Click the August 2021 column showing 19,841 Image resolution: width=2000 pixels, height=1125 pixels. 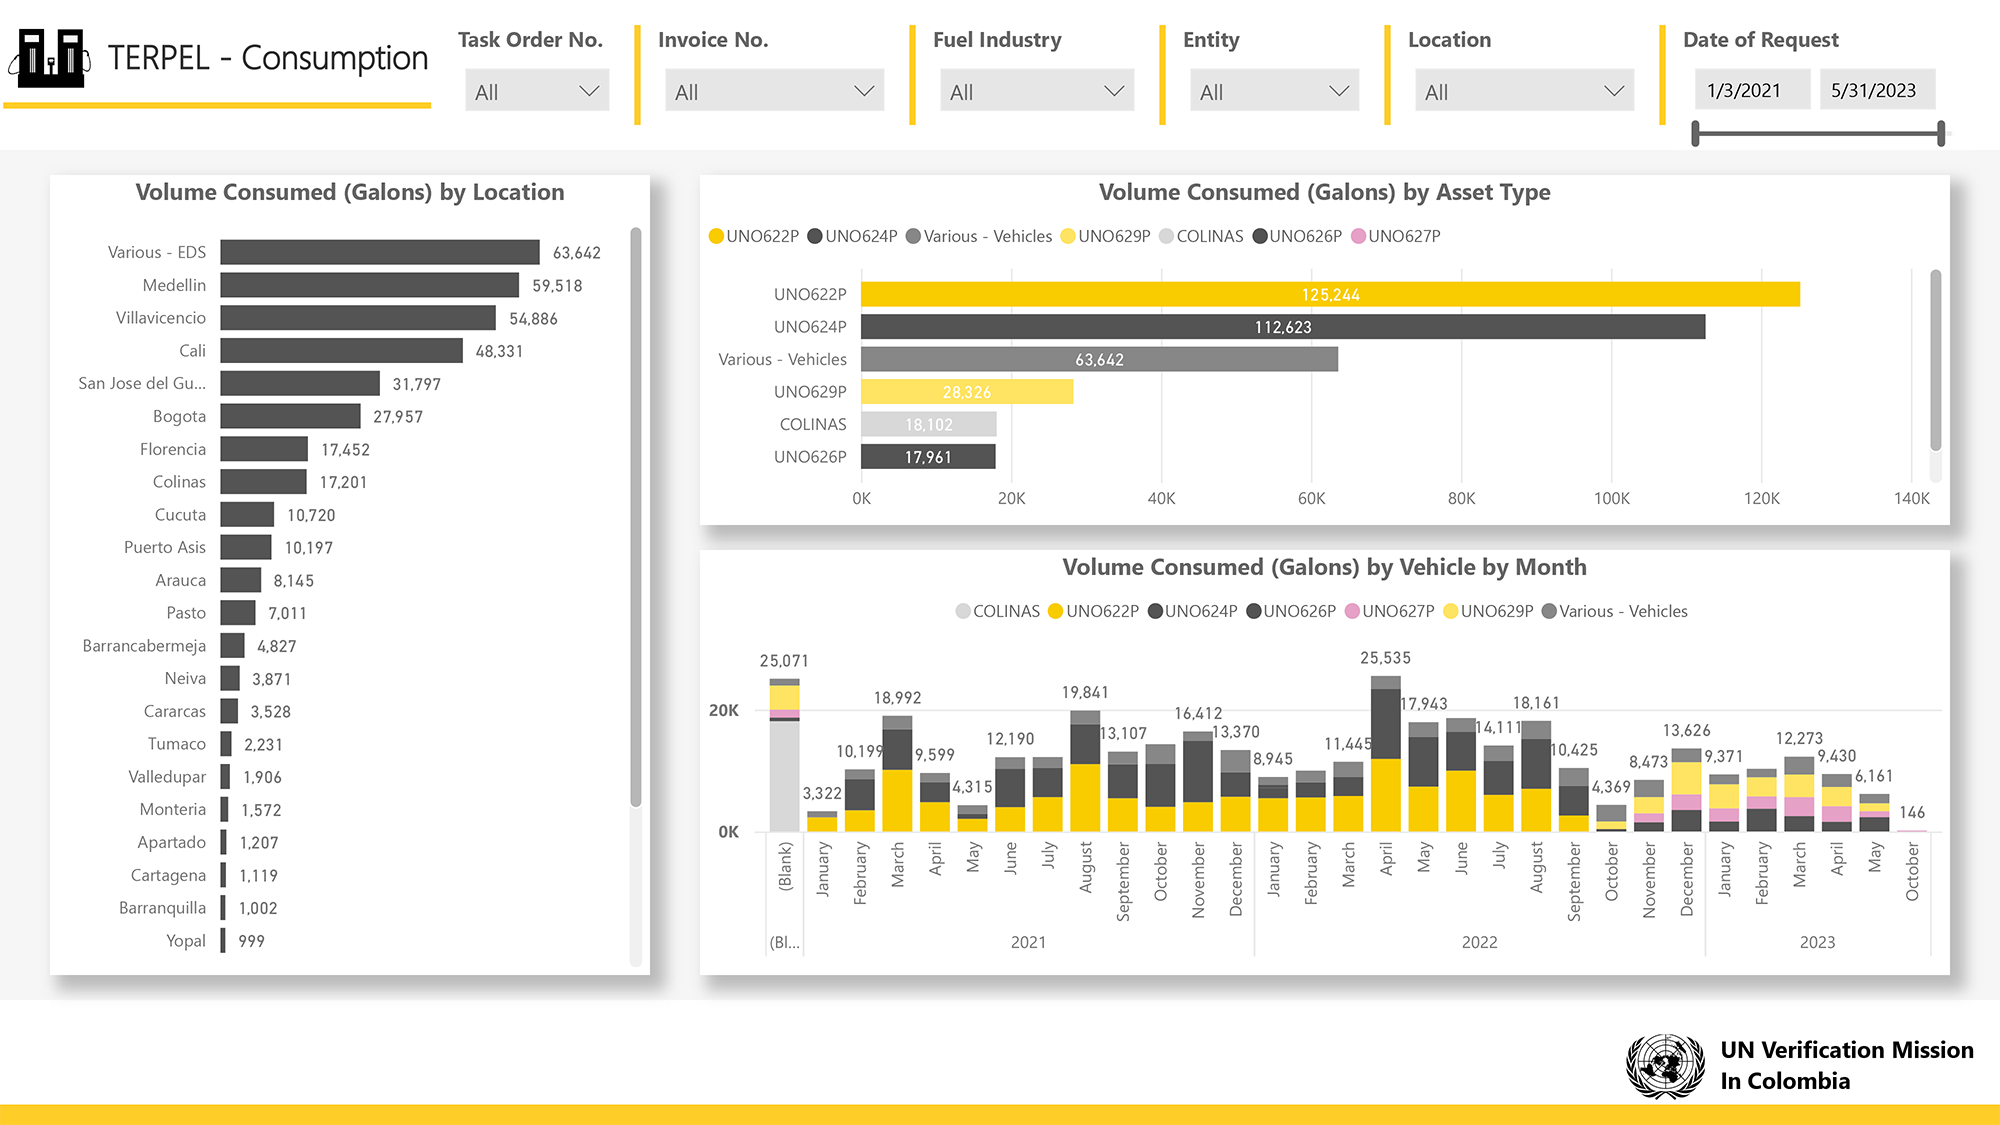(1085, 771)
